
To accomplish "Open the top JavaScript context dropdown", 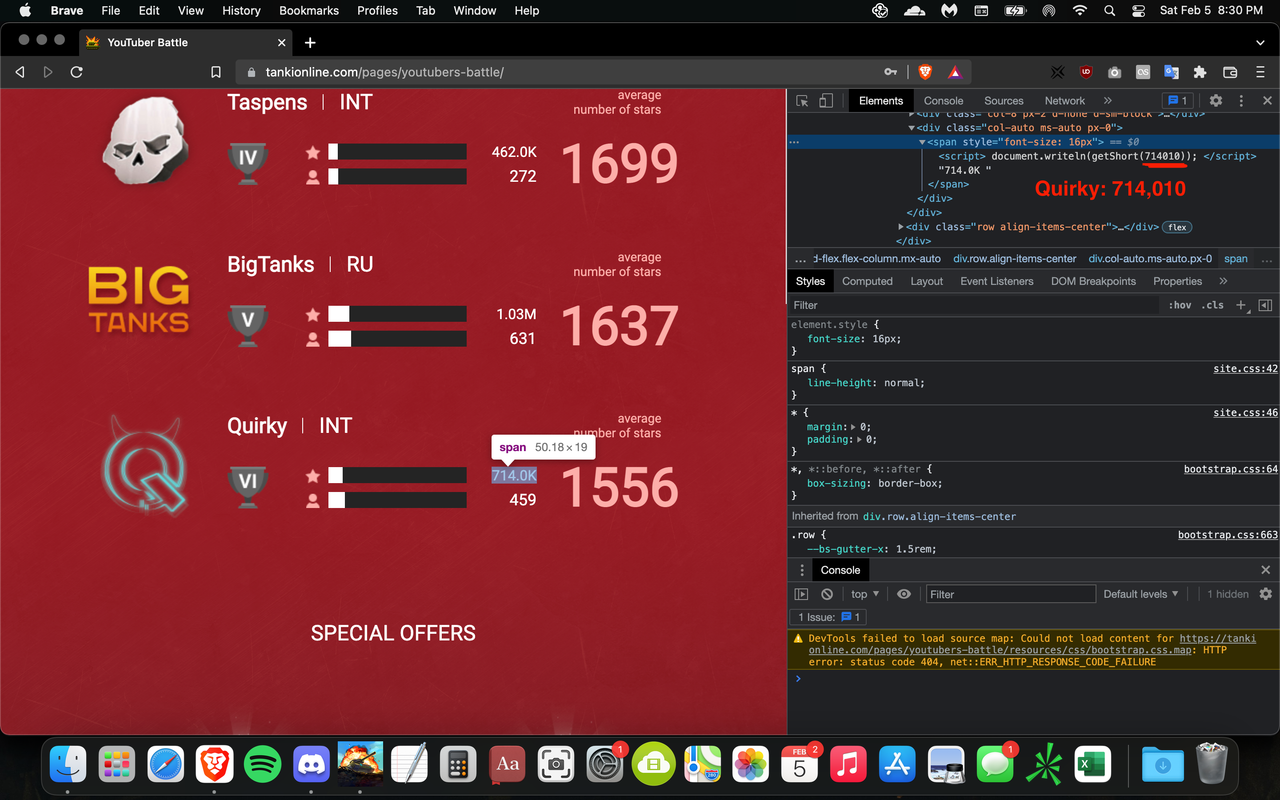I will [865, 594].
